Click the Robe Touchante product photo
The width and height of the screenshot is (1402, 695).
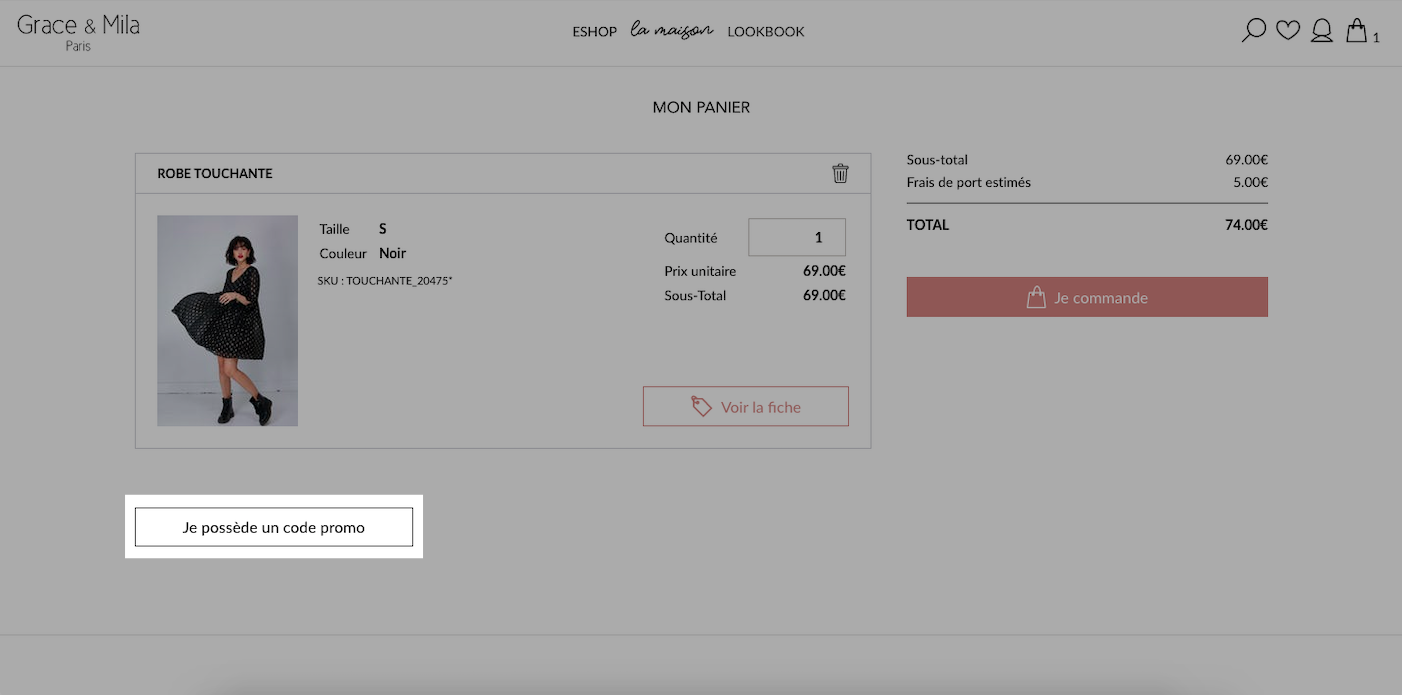pos(227,320)
